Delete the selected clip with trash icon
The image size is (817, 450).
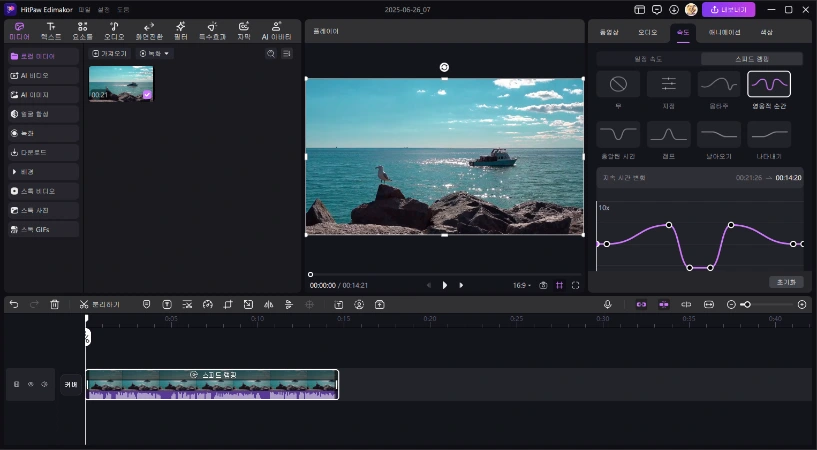pyautogui.click(x=54, y=305)
